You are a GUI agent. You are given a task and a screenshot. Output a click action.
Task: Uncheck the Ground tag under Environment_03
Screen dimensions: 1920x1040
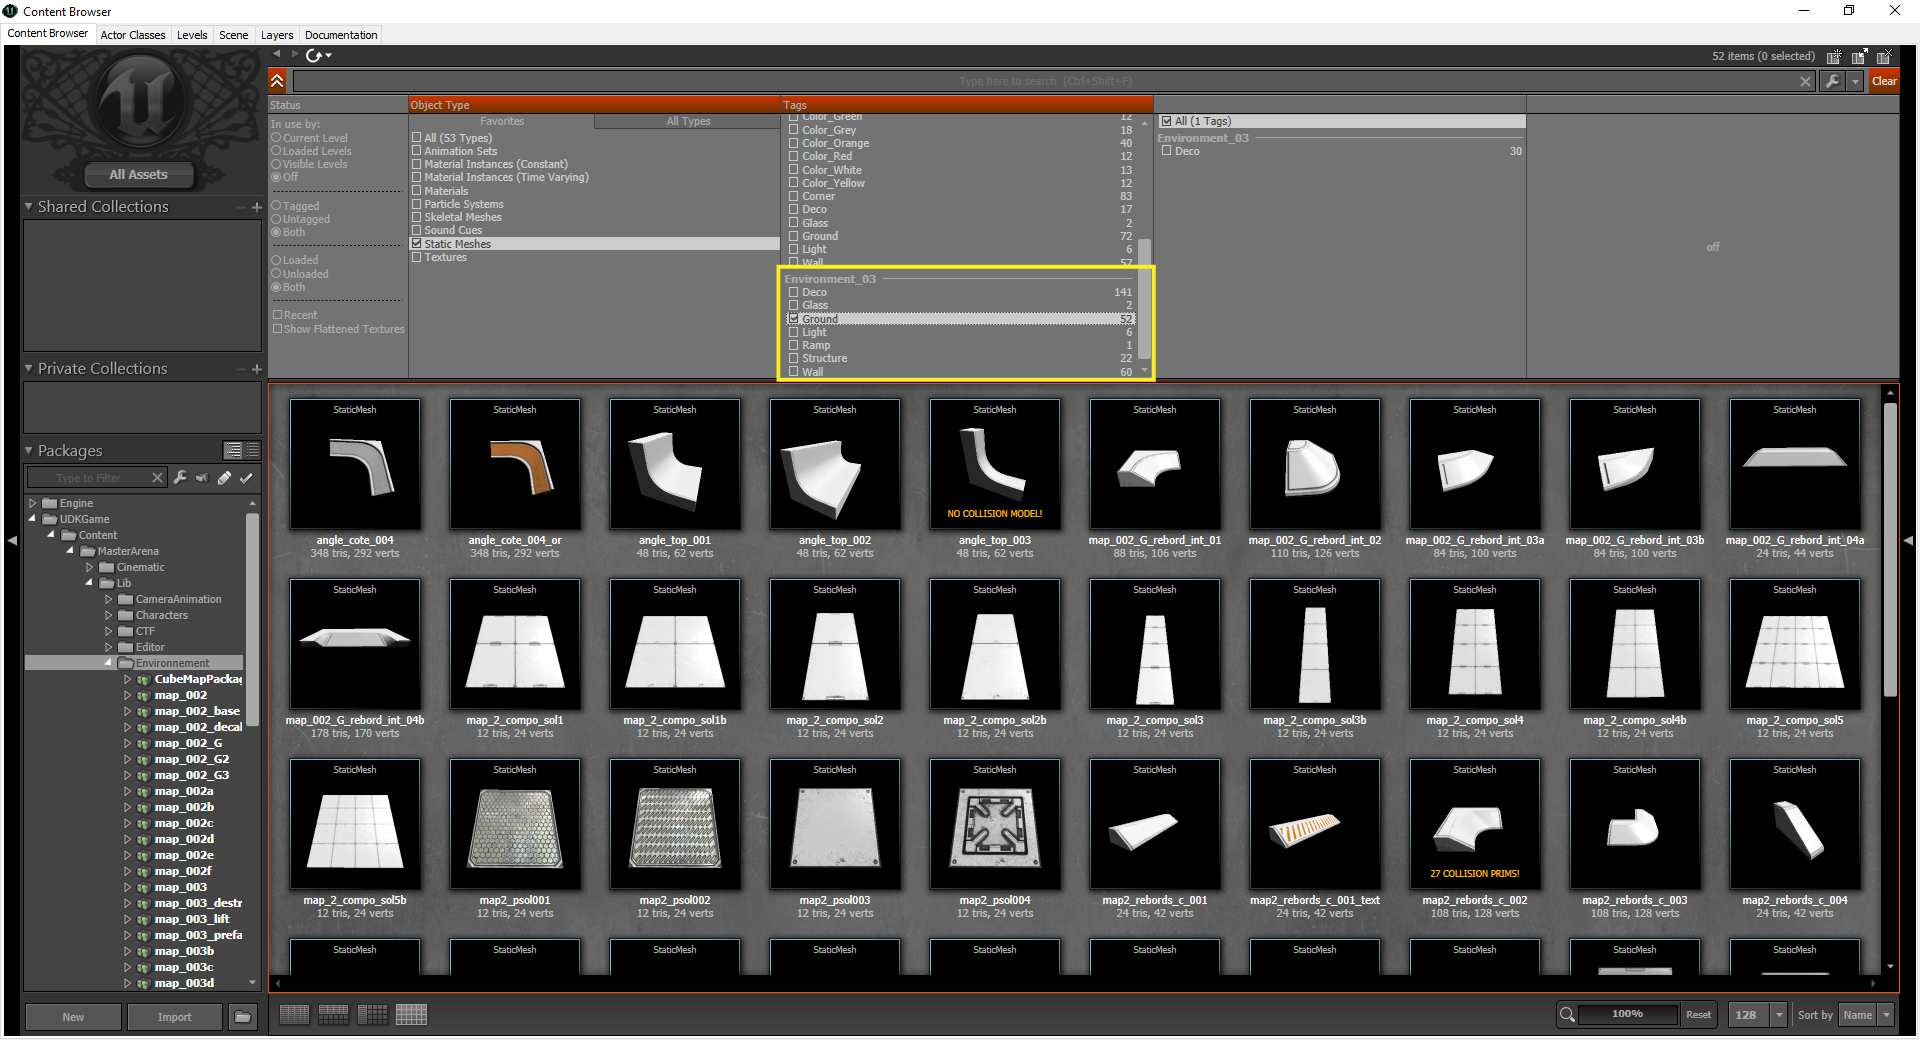(794, 319)
